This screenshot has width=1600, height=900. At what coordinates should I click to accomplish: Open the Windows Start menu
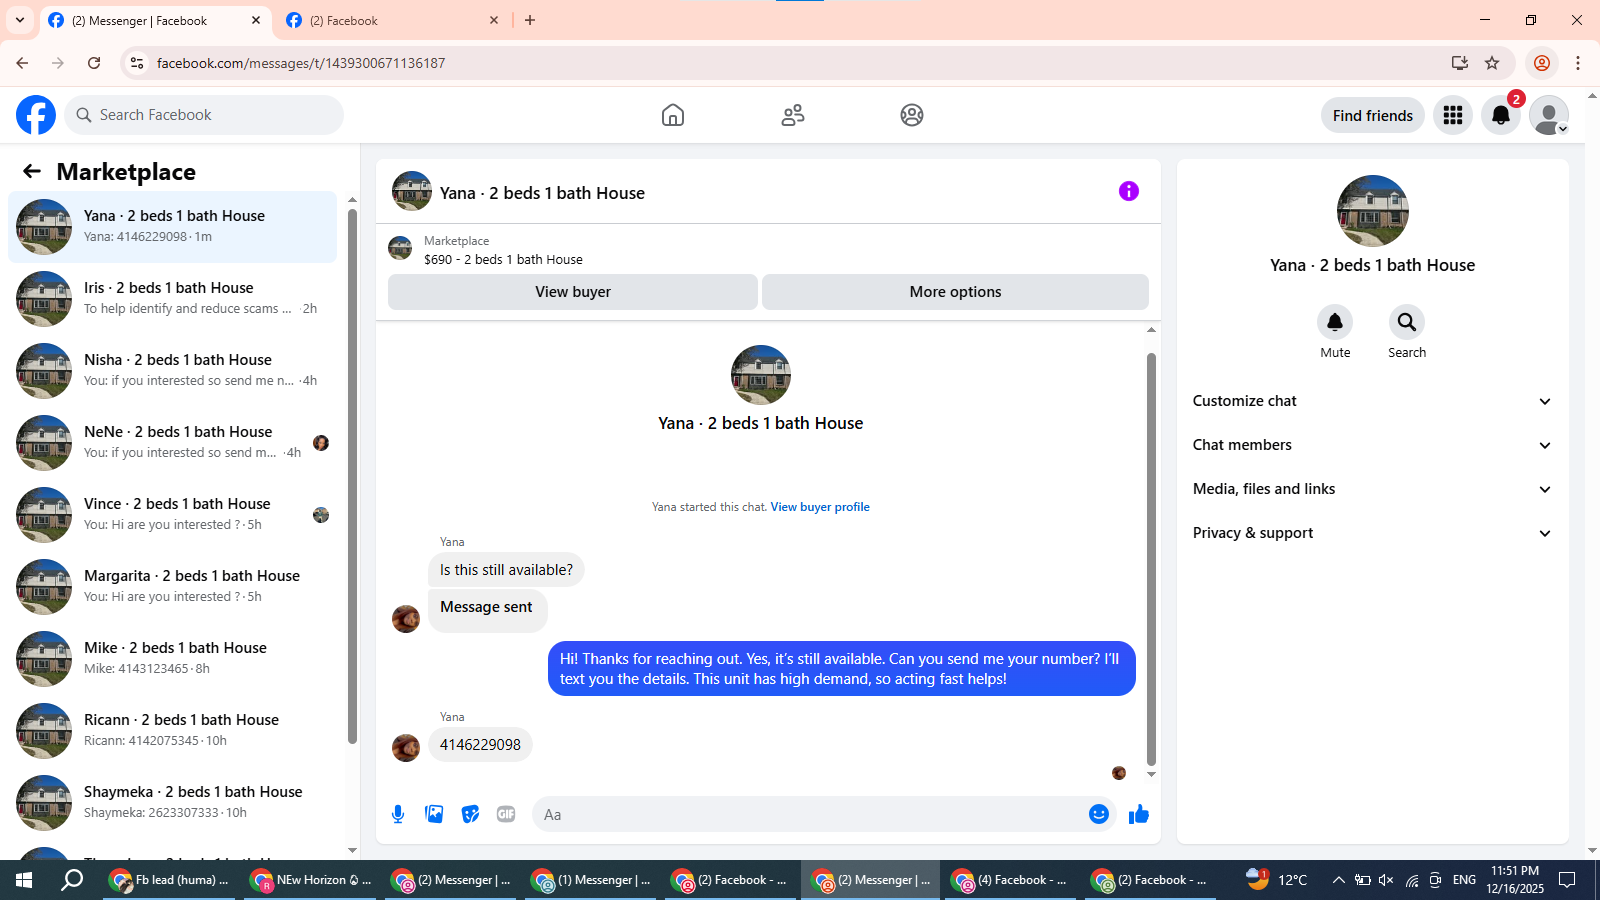pyautogui.click(x=24, y=880)
